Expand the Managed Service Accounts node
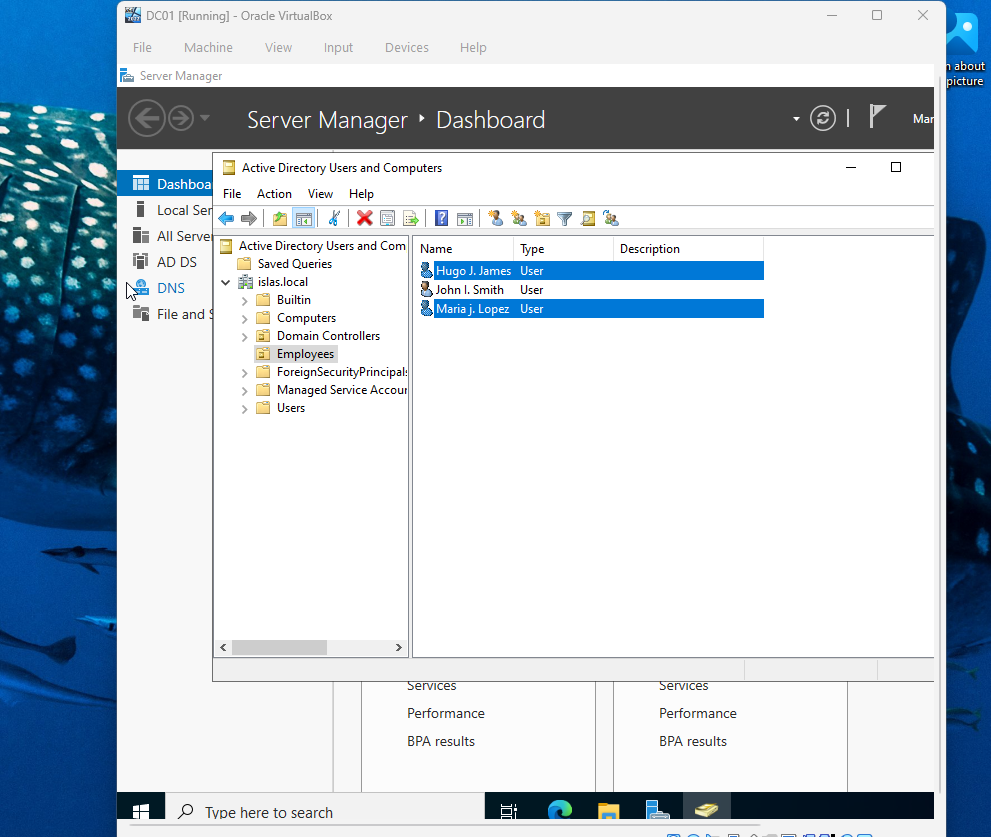Image resolution: width=991 pixels, height=837 pixels. pos(245,391)
